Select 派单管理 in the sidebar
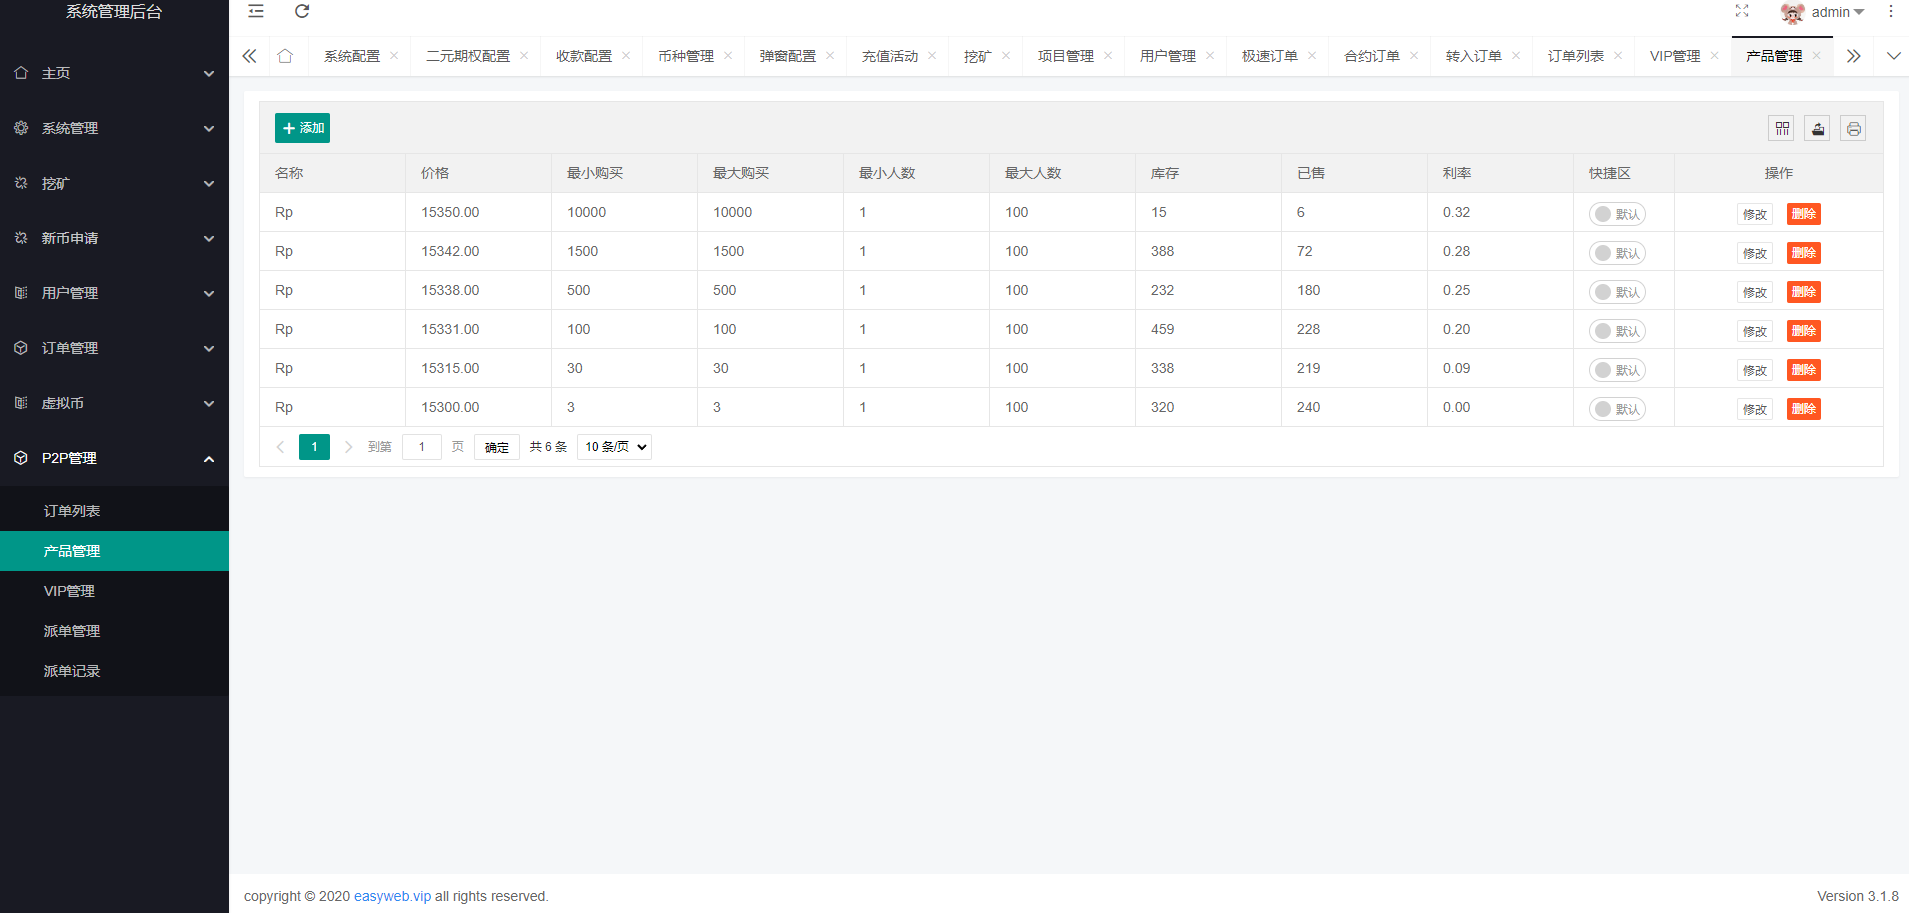 pyautogui.click(x=72, y=631)
